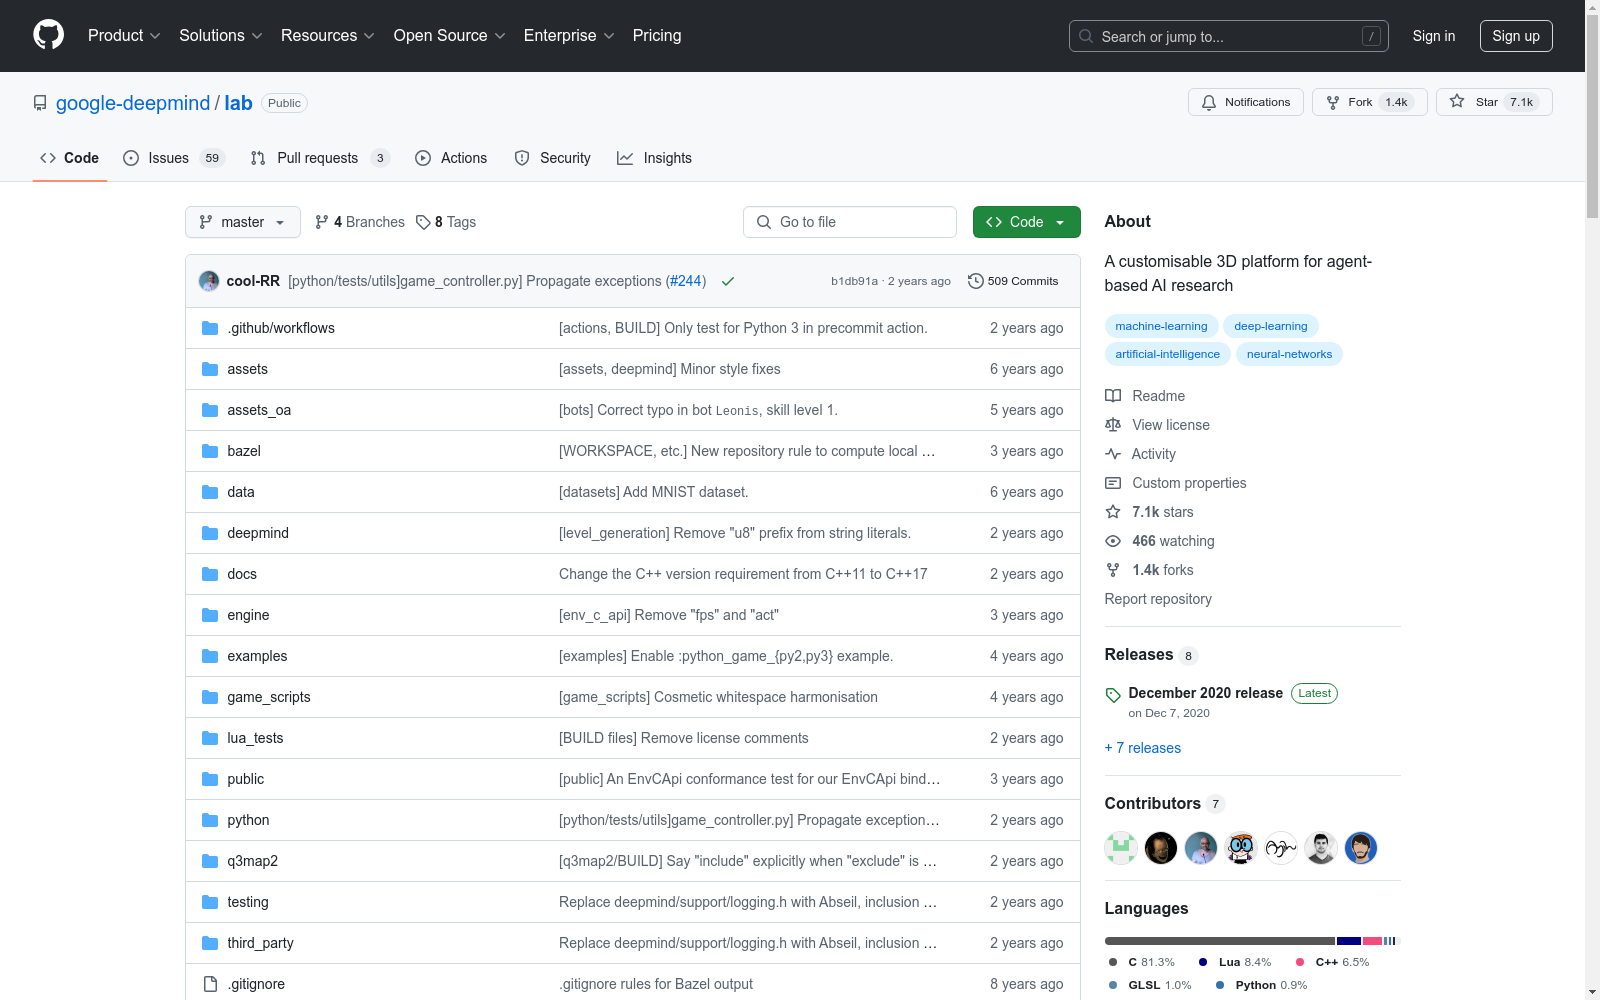Focus the Search or jump to field

pos(1229,36)
